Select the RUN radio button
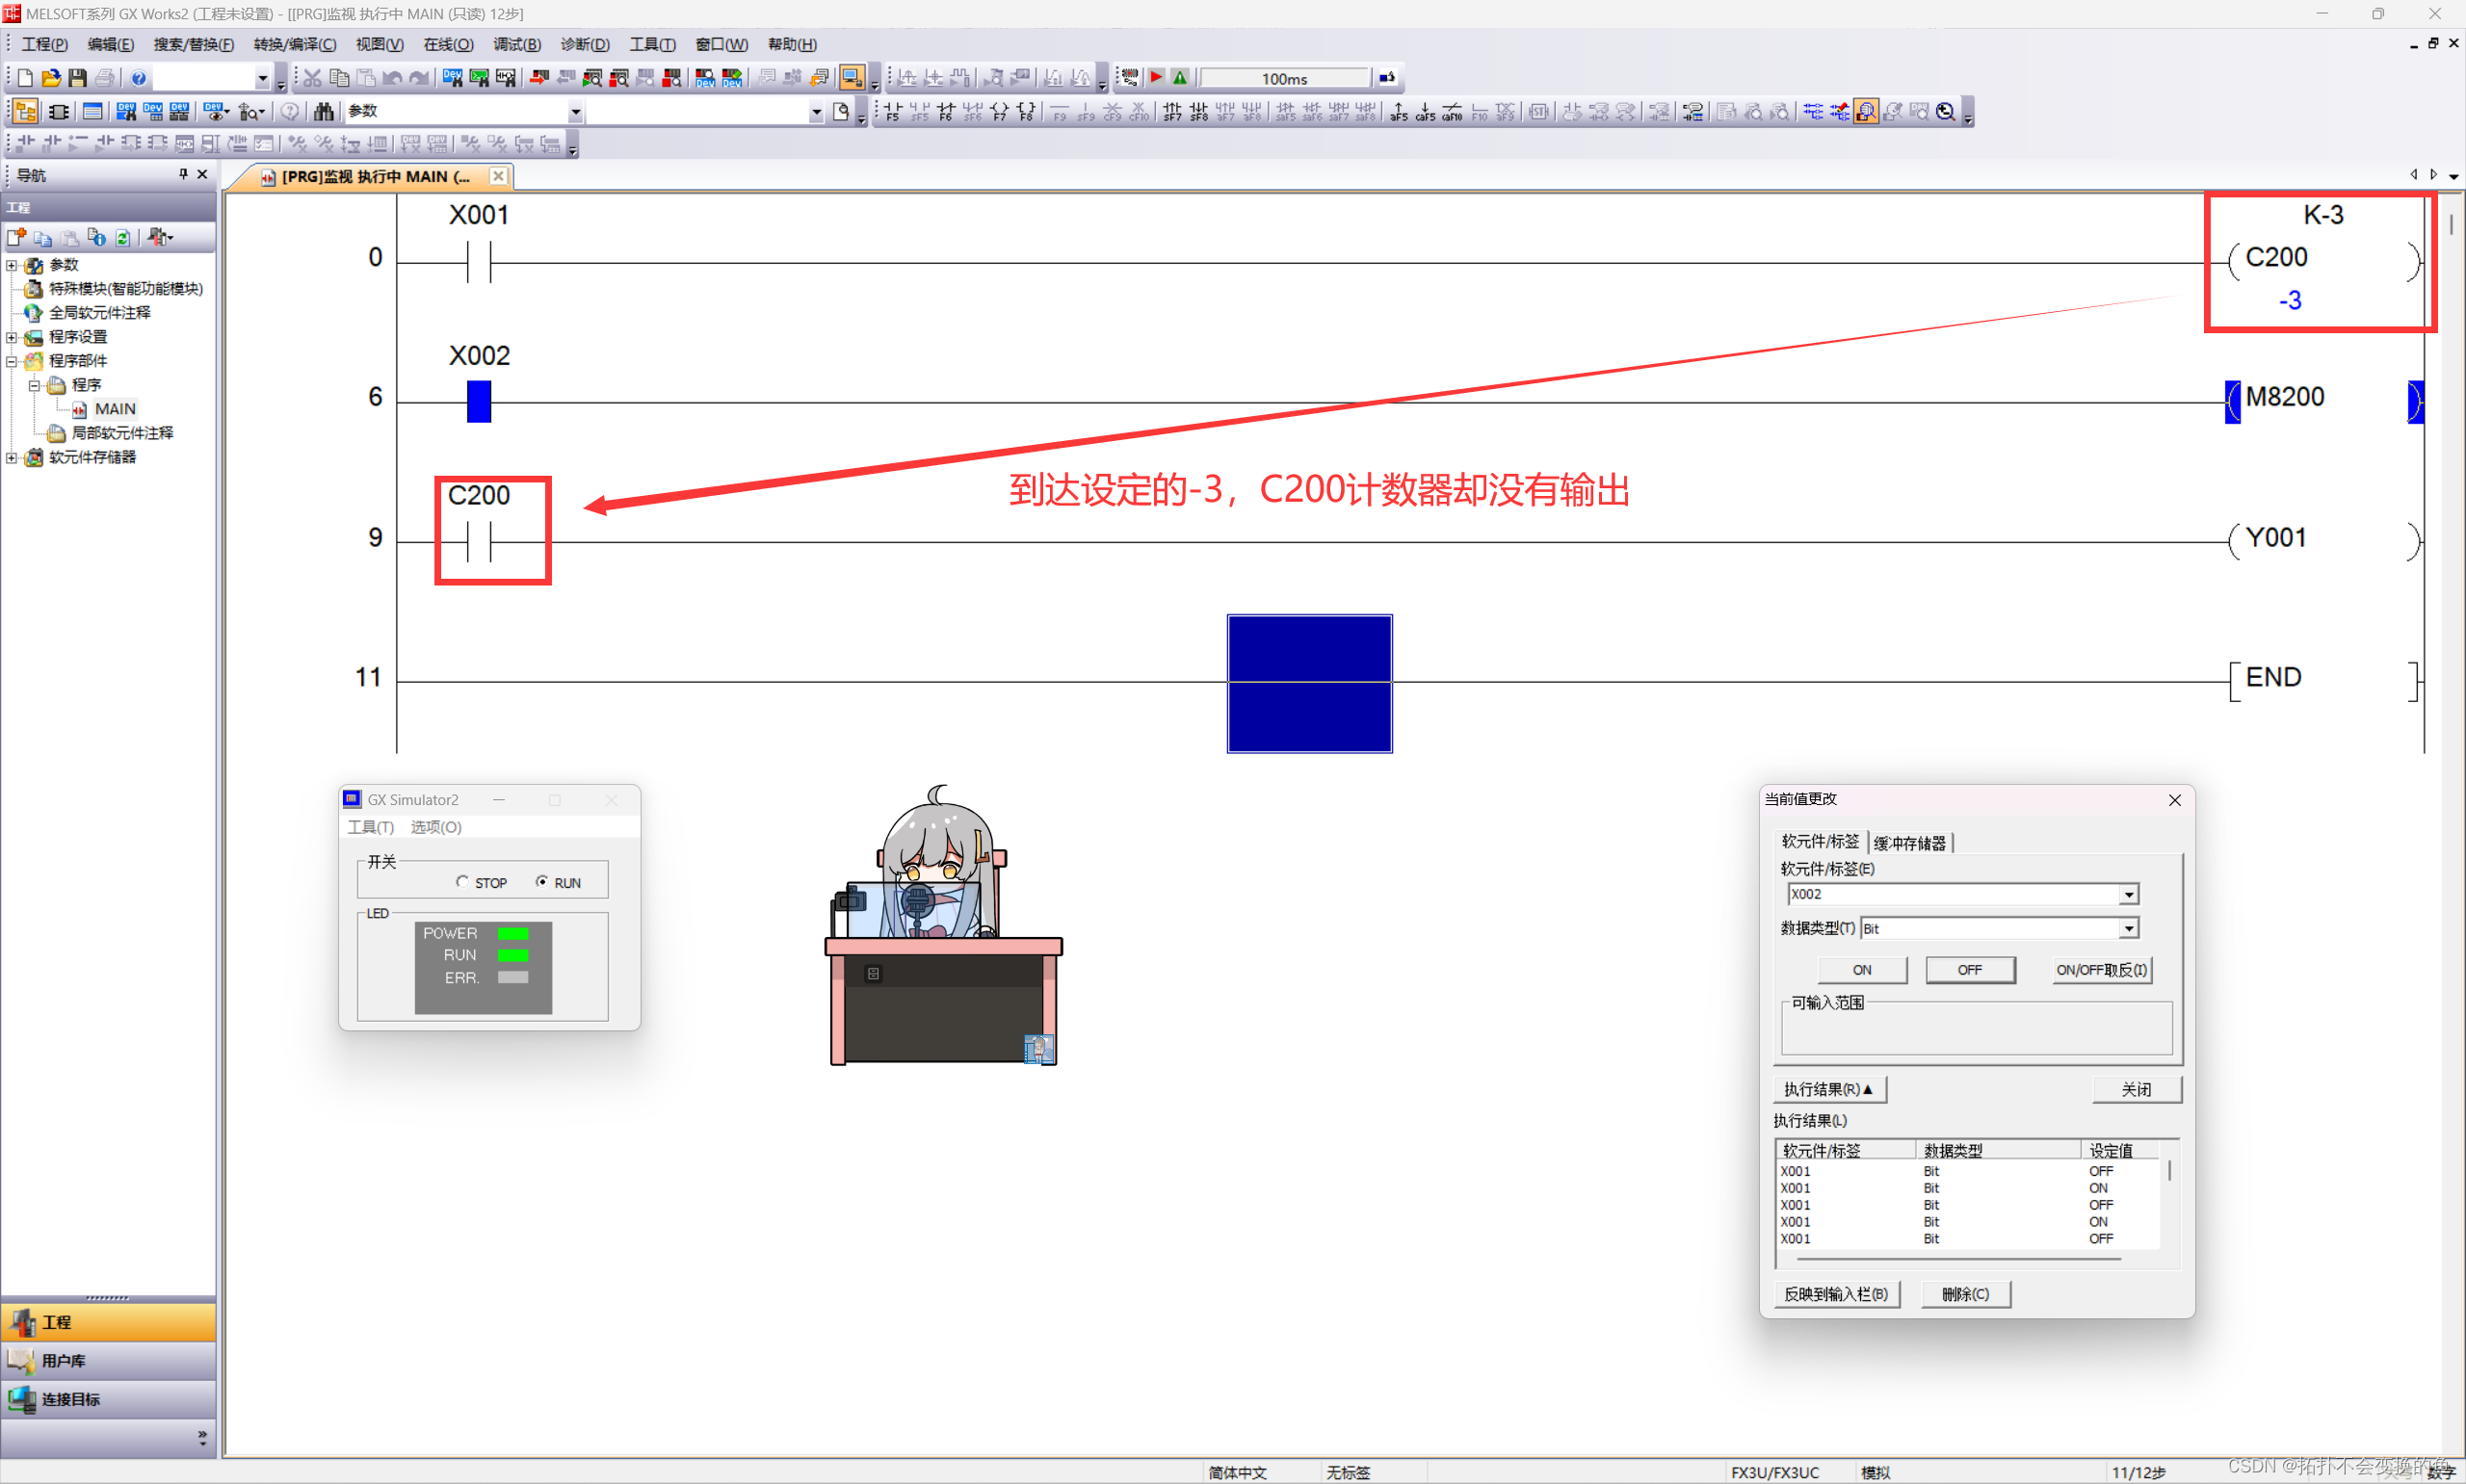The height and width of the screenshot is (1484, 2466). click(x=542, y=882)
